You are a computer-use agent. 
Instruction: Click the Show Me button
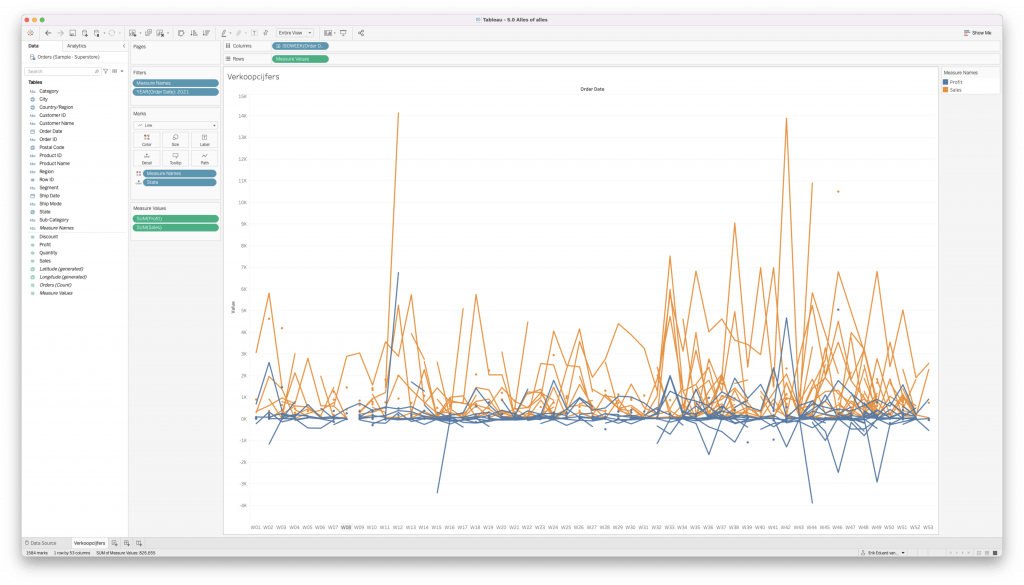point(978,33)
